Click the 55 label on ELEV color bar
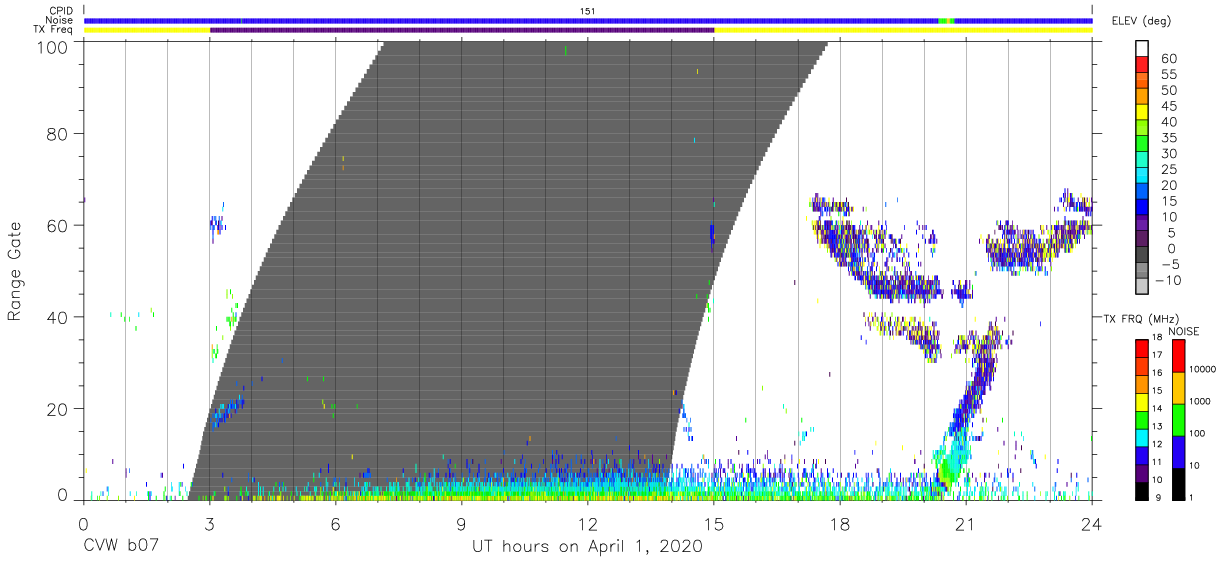Image resolution: width=1228 pixels, height=567 pixels. (1168, 75)
